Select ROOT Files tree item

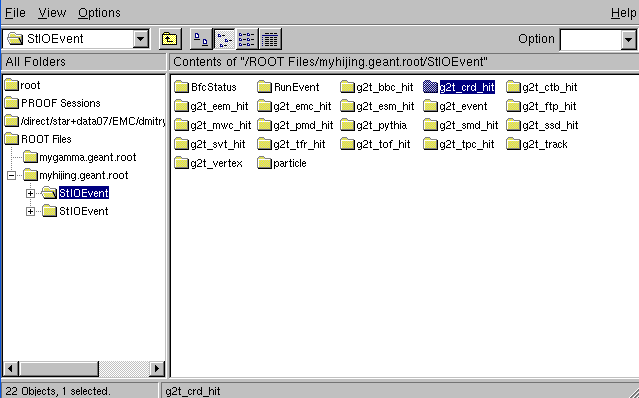point(38,139)
